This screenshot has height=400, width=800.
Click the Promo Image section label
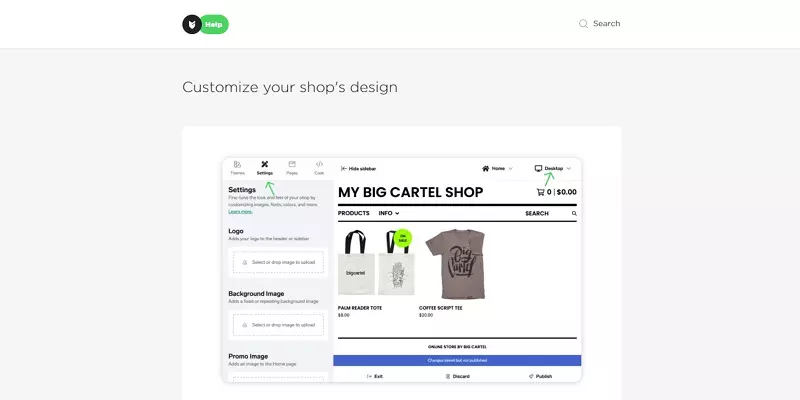(248, 356)
